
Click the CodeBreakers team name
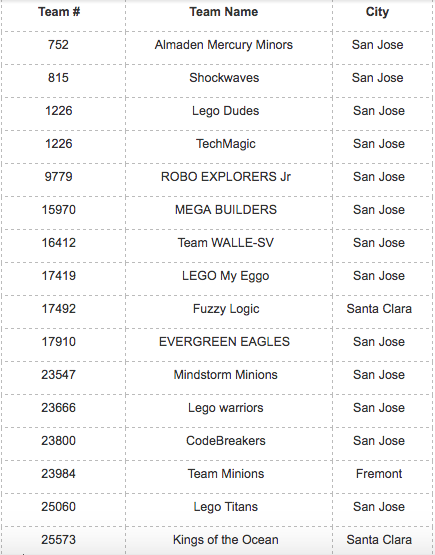[225, 441]
